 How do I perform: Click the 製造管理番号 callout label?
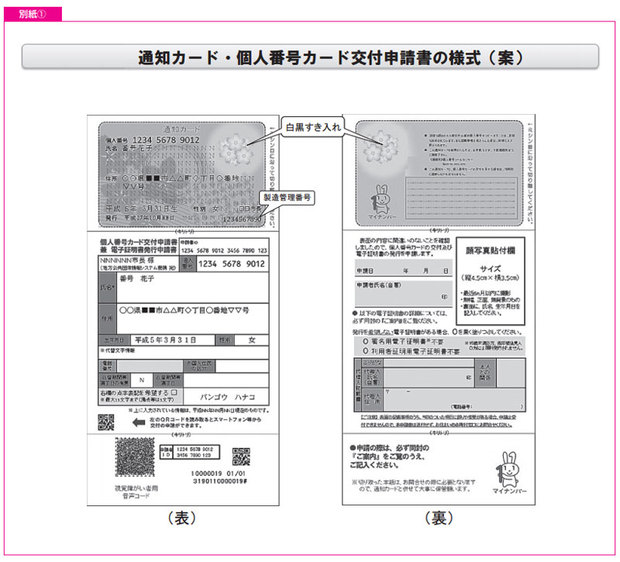(x=288, y=198)
